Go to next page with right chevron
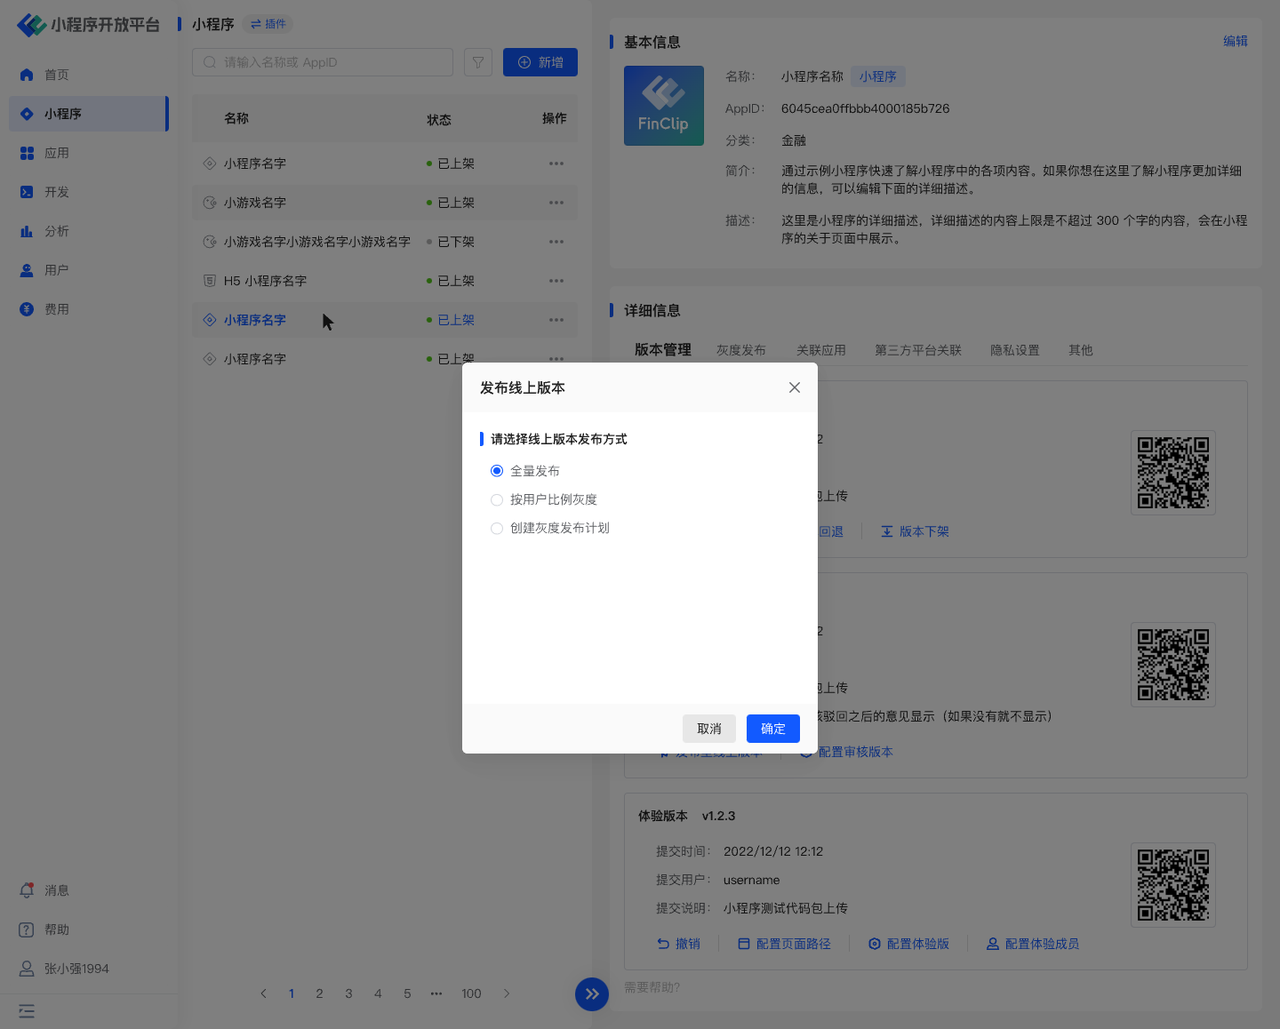This screenshot has height=1029, width=1280. click(507, 994)
